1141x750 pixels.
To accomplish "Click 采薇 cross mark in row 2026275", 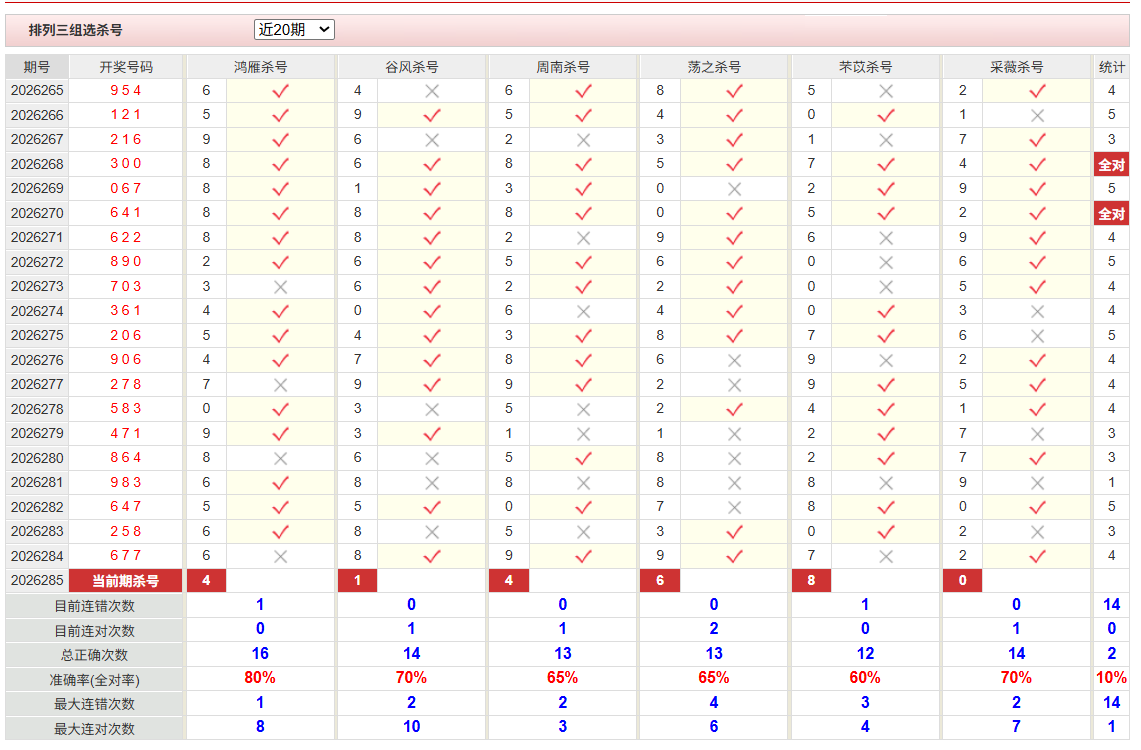I will [1037, 336].
